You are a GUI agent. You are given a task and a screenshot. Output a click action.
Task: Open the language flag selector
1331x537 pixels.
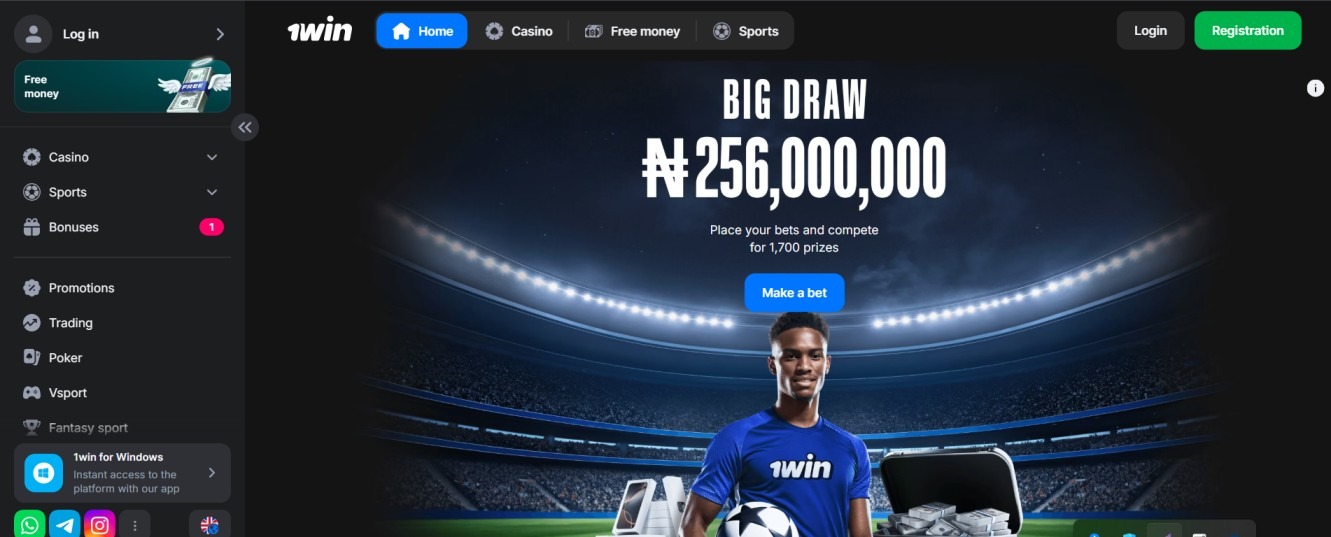pos(210,524)
